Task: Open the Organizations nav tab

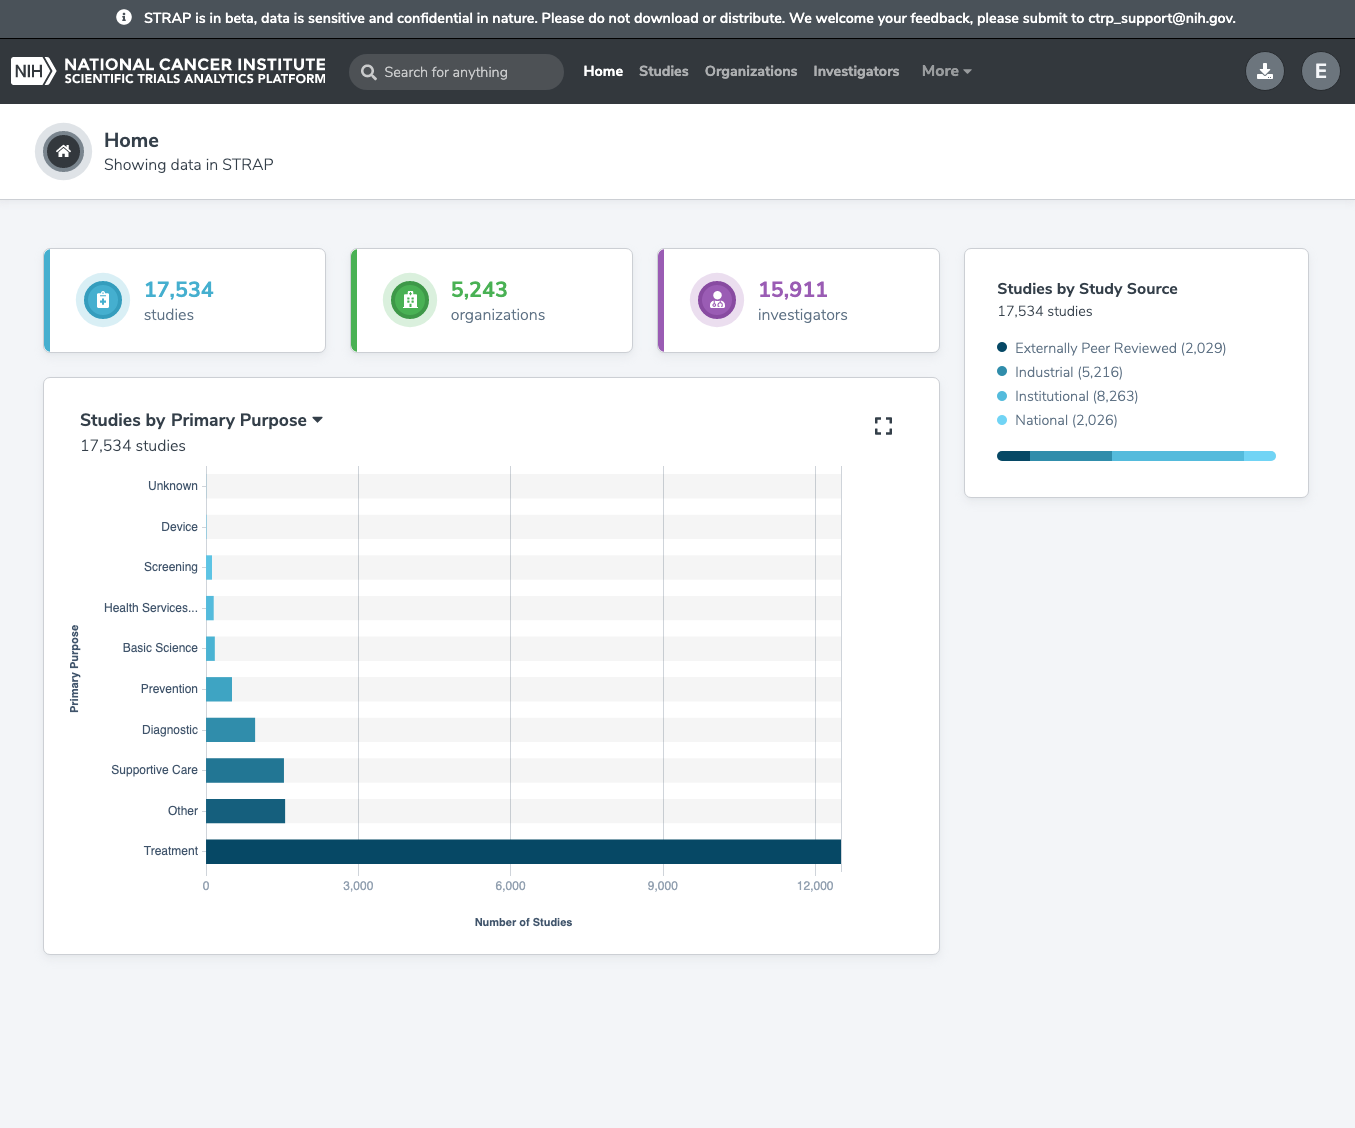Action: 750,71
